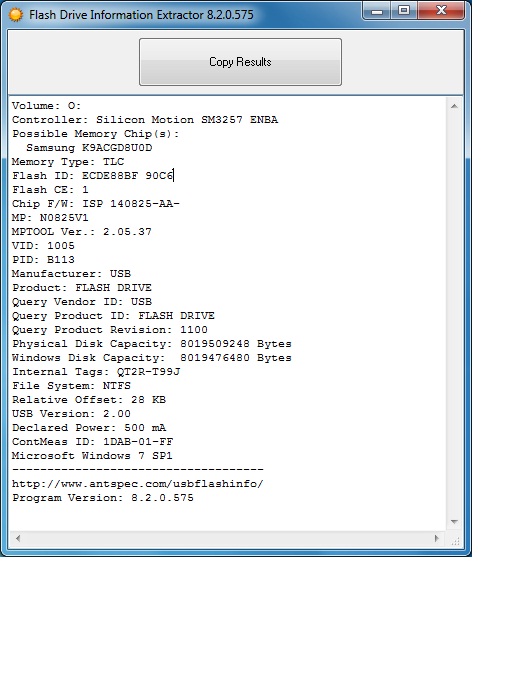Screen dimensions: 525x700
Task: Click the sun application icon in title bar
Action: [x=16, y=15]
